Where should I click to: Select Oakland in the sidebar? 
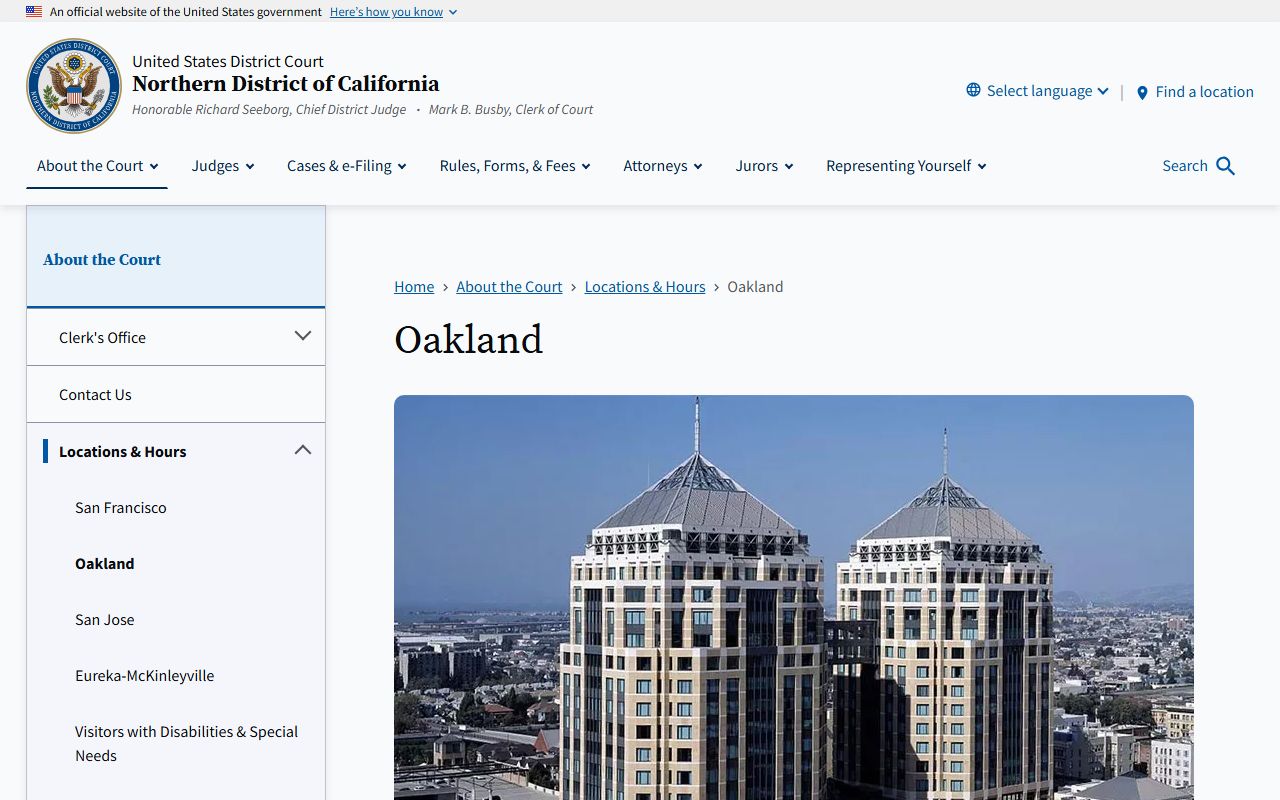[104, 564]
